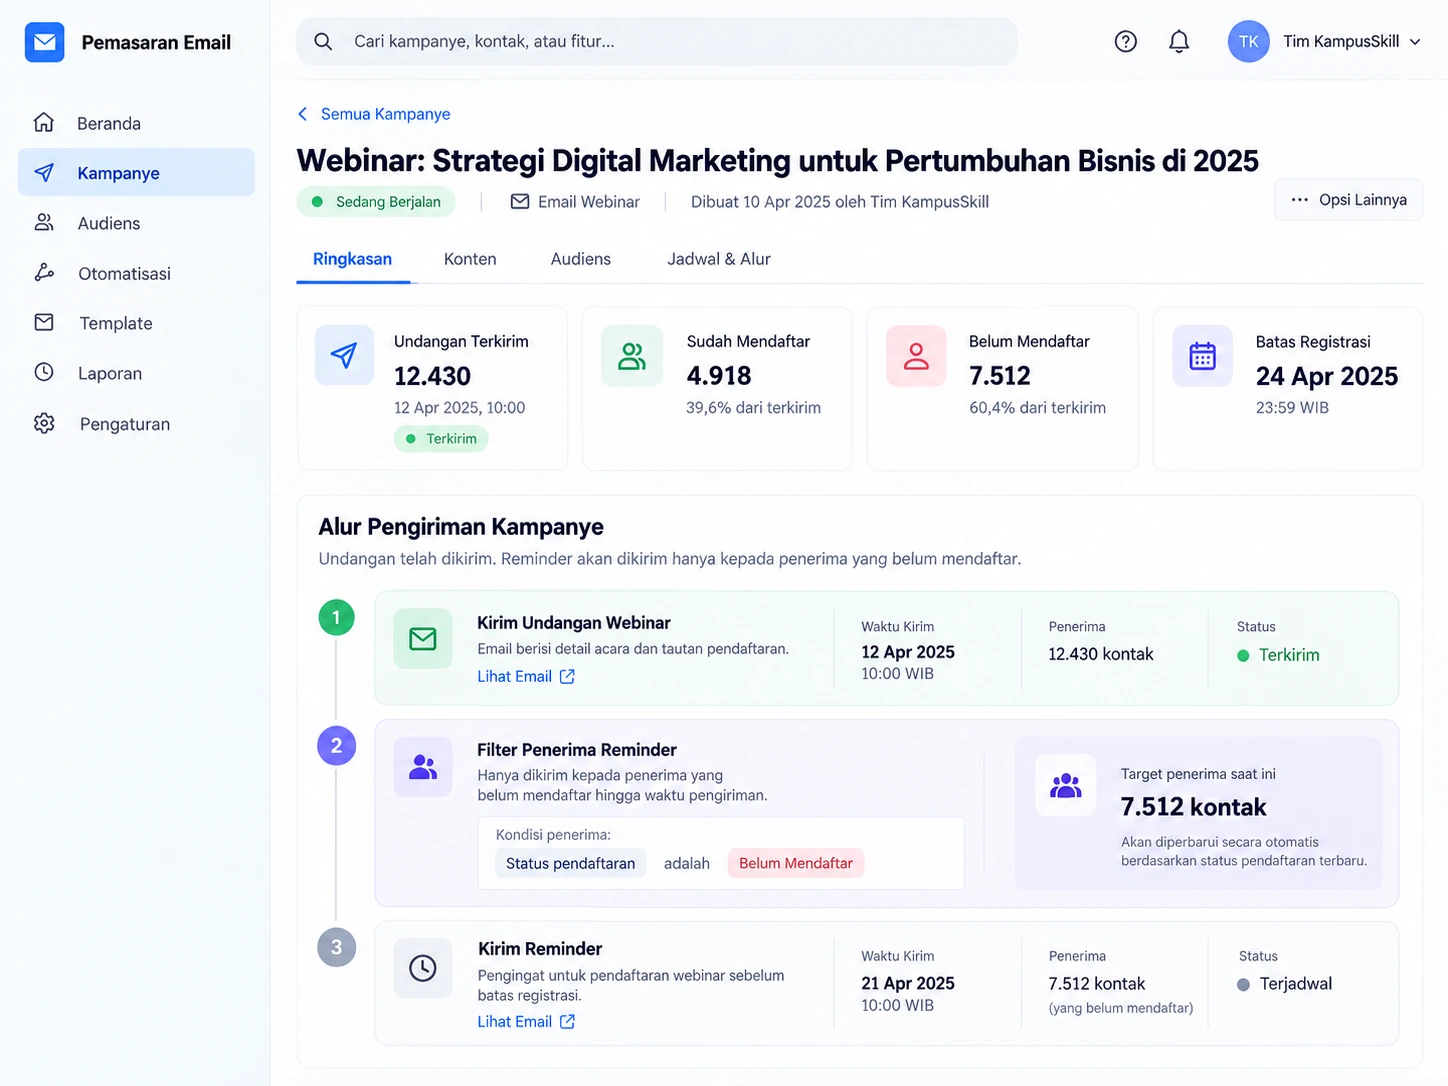Click the Otomatisasi flow icon

[x=44, y=272]
